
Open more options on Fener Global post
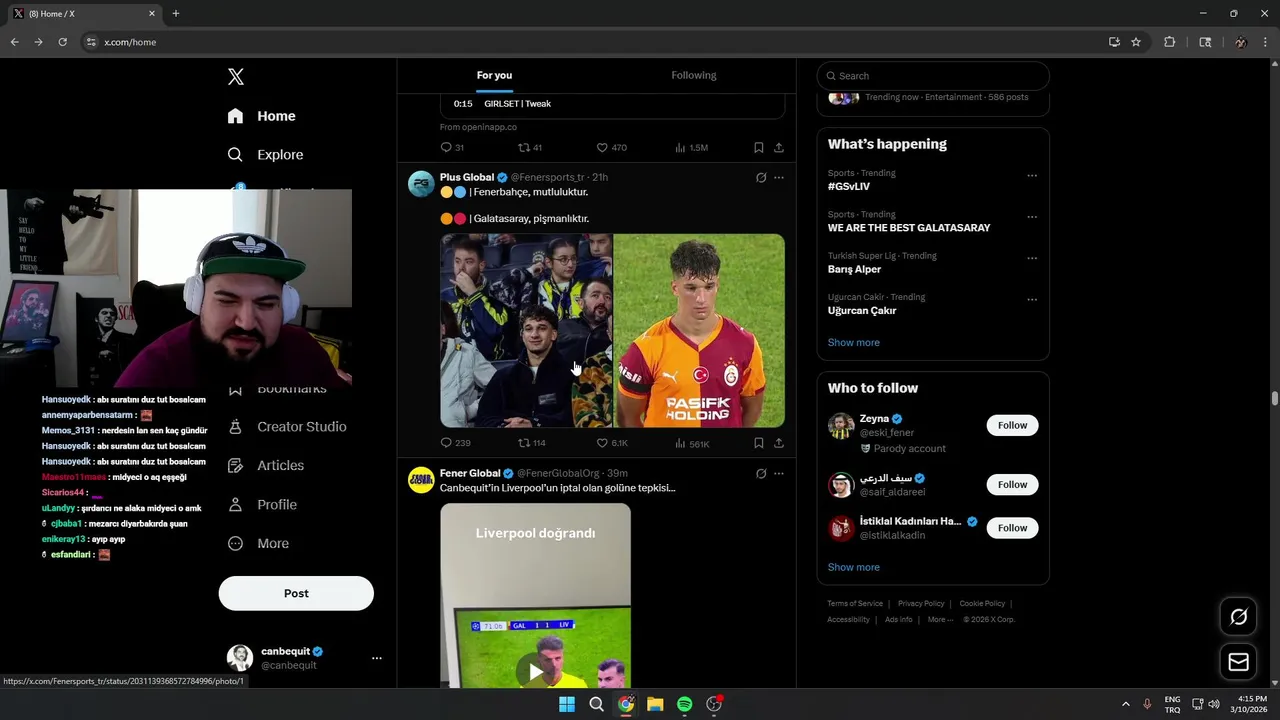click(779, 474)
